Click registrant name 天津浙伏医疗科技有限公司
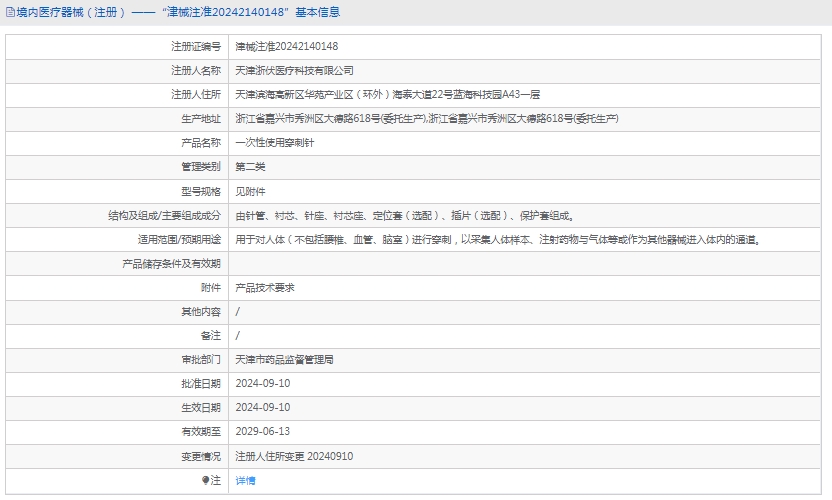 (294, 70)
